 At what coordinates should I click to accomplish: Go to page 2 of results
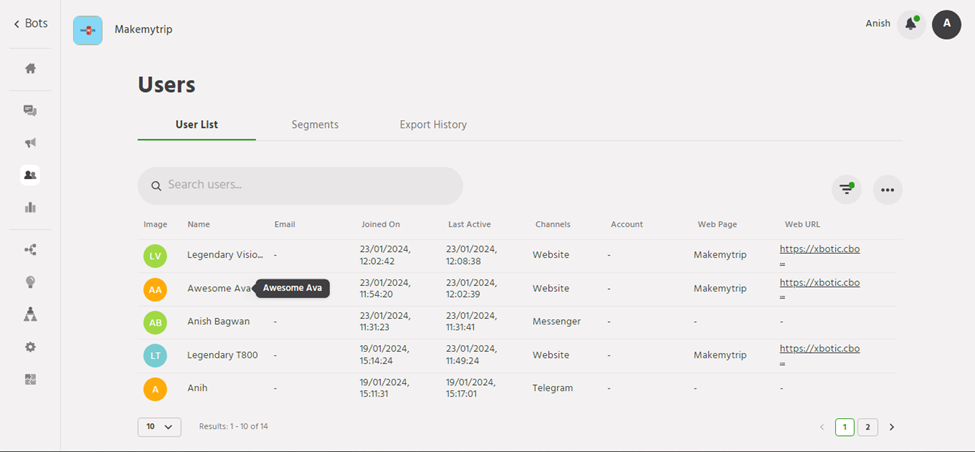[x=868, y=427]
